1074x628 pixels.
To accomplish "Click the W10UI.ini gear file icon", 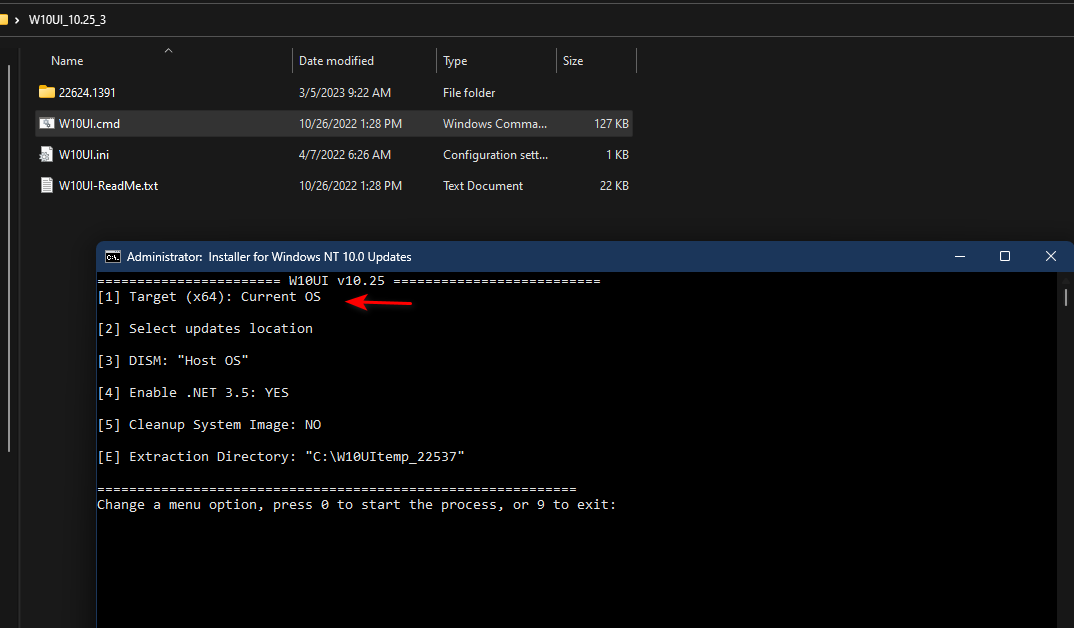I will 46,154.
